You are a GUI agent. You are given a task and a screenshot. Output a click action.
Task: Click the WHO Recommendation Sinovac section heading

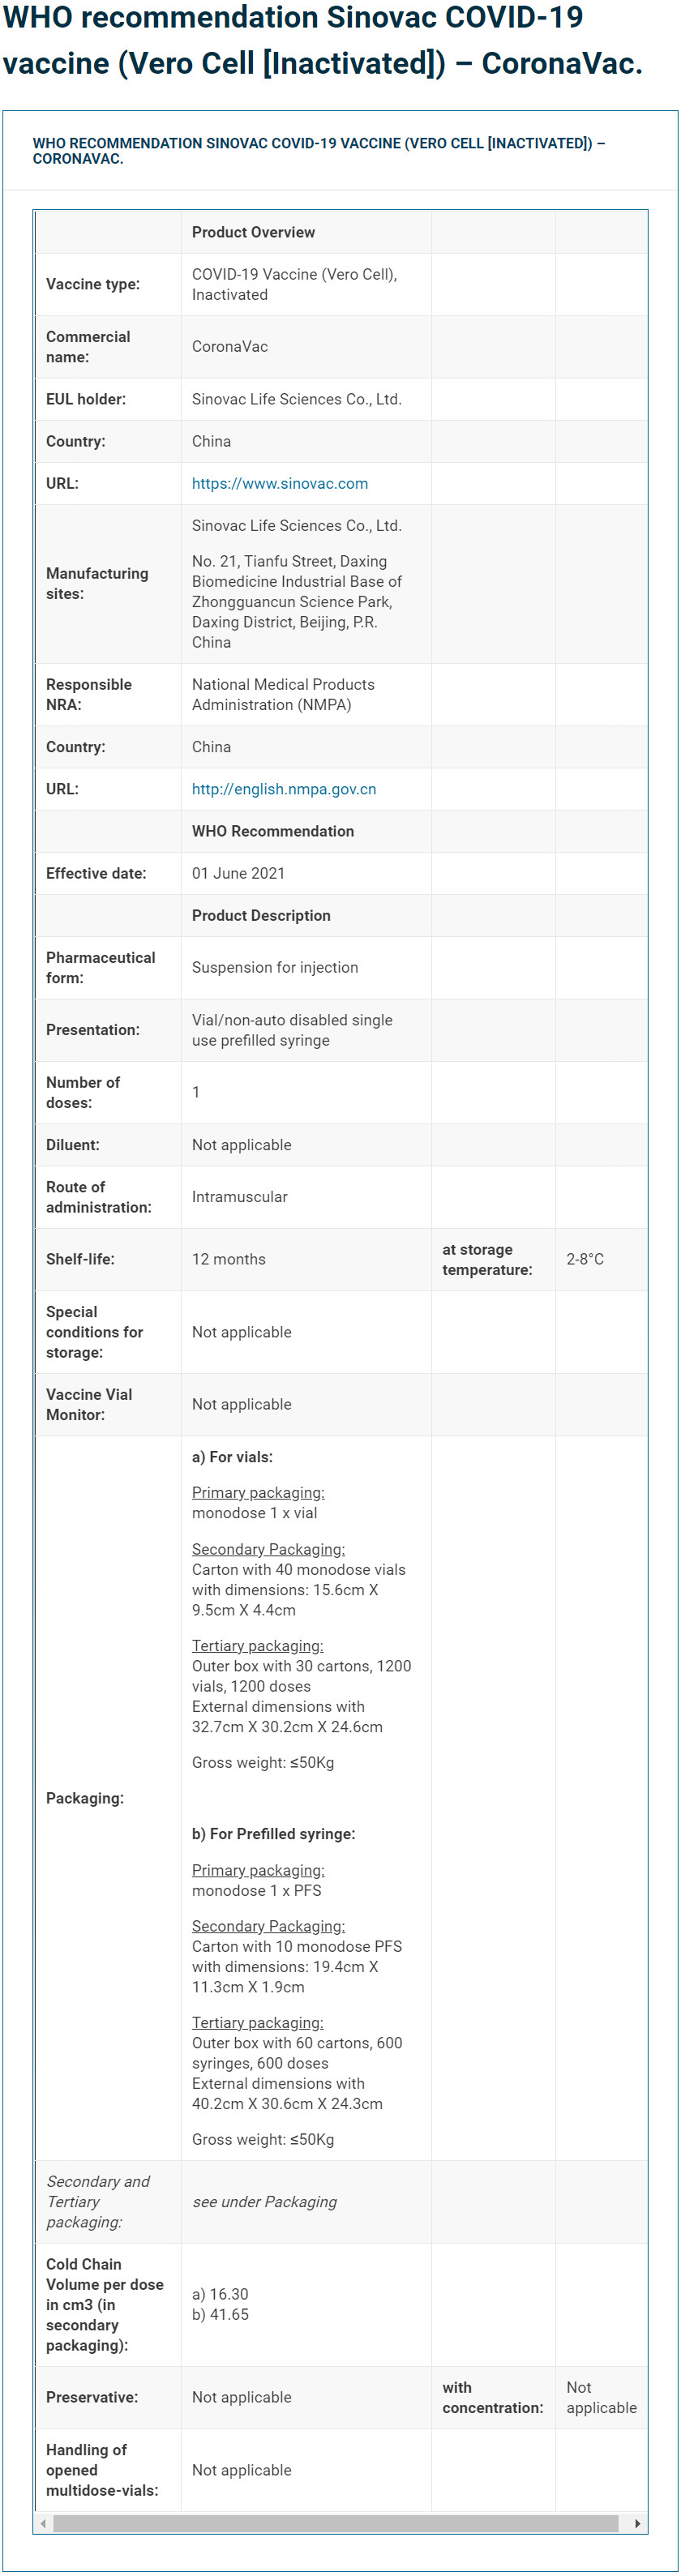[x=319, y=151]
